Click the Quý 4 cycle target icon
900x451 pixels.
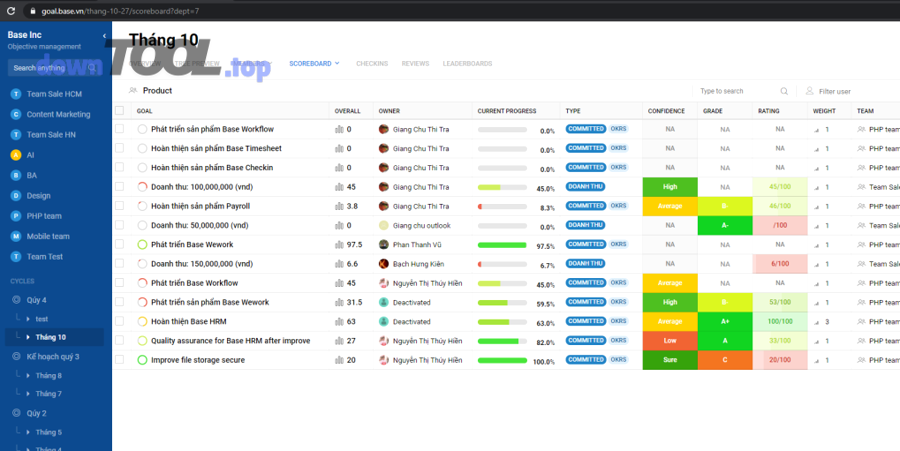[16, 300]
